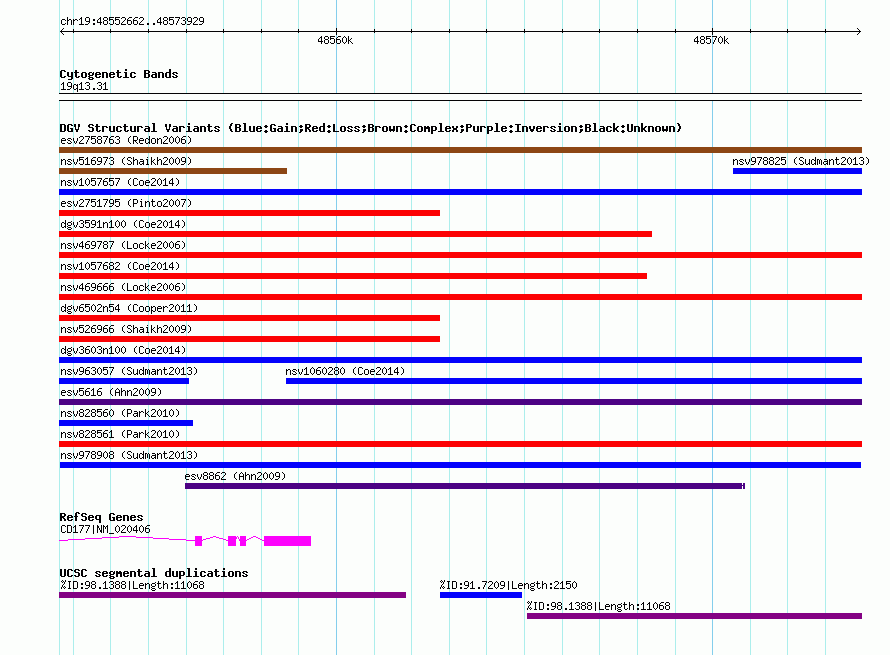Select the nsv828560 (Park2010) label
The image size is (890, 655).
pos(120,413)
